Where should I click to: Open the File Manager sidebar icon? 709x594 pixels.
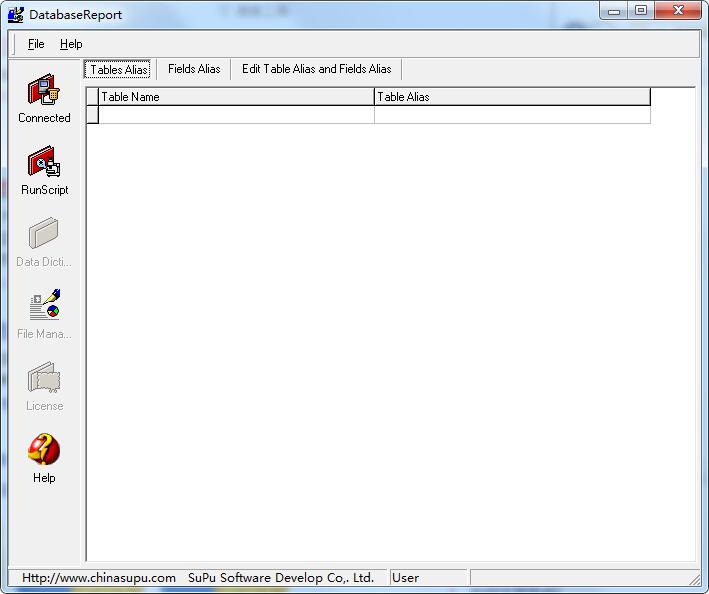[x=44, y=305]
